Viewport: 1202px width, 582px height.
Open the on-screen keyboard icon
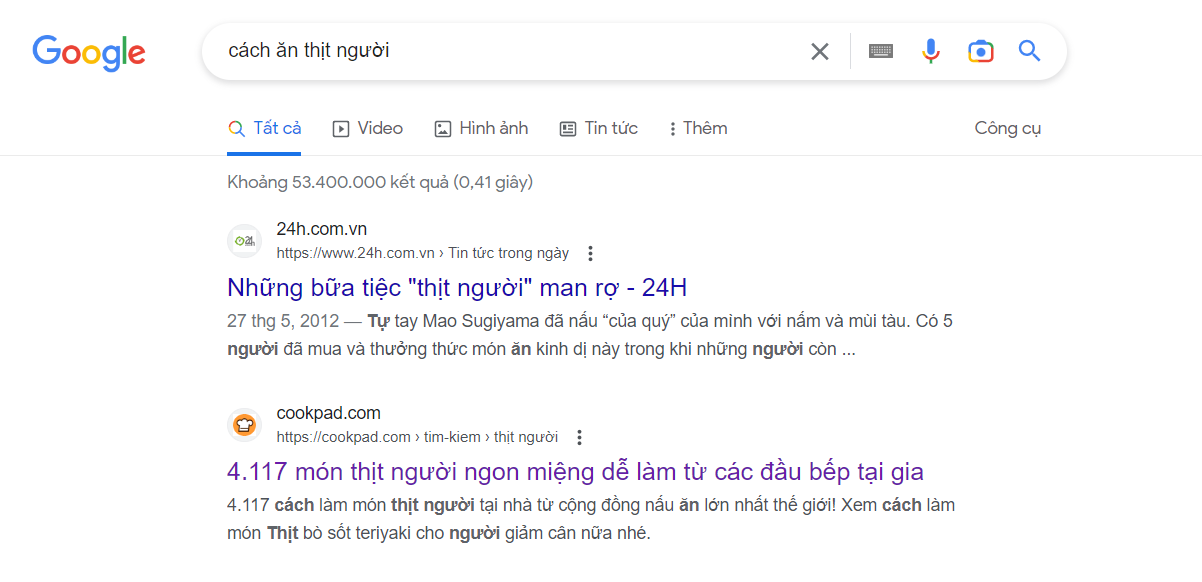pos(881,51)
